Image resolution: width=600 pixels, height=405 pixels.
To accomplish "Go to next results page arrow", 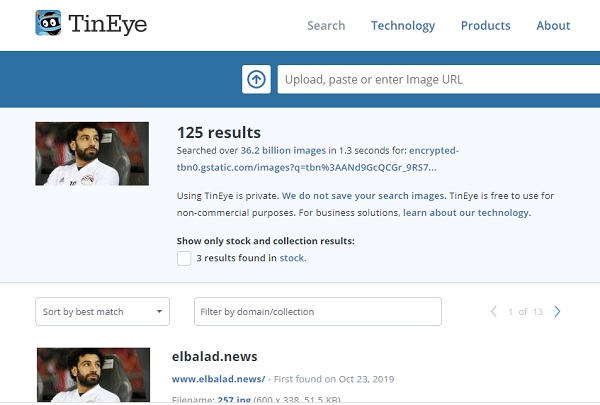I will point(558,312).
